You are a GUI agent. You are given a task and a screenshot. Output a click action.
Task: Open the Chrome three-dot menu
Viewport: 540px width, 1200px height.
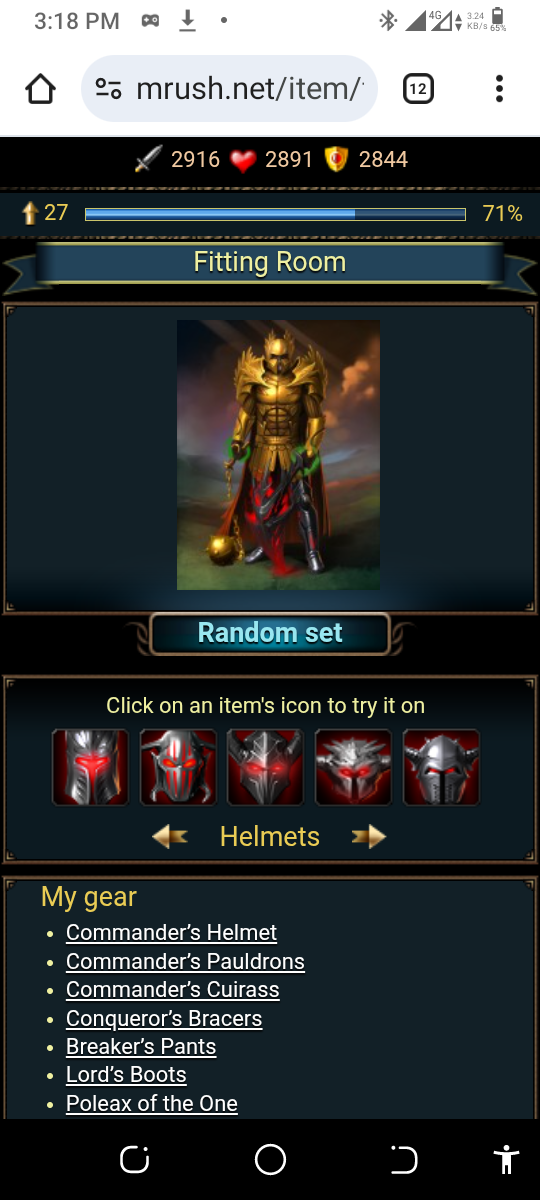tap(499, 89)
